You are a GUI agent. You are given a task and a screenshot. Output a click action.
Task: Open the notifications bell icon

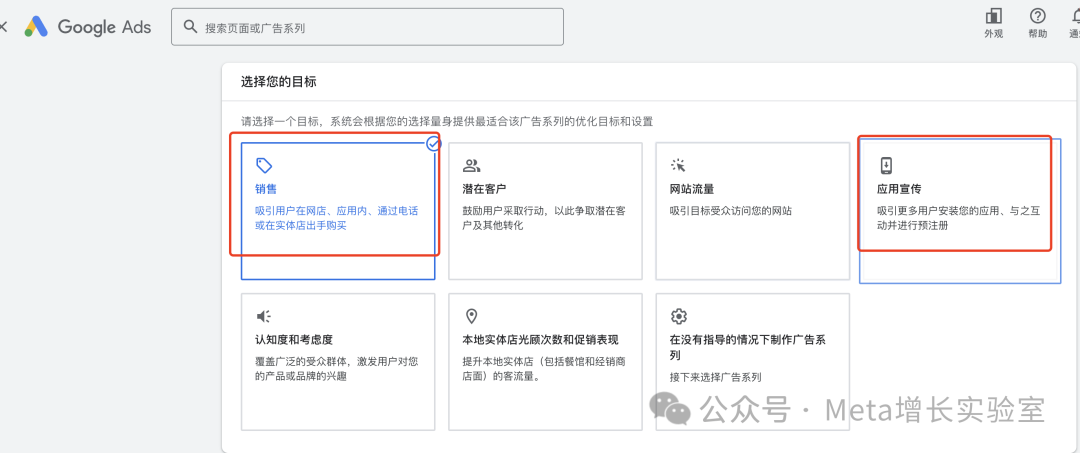[1074, 16]
